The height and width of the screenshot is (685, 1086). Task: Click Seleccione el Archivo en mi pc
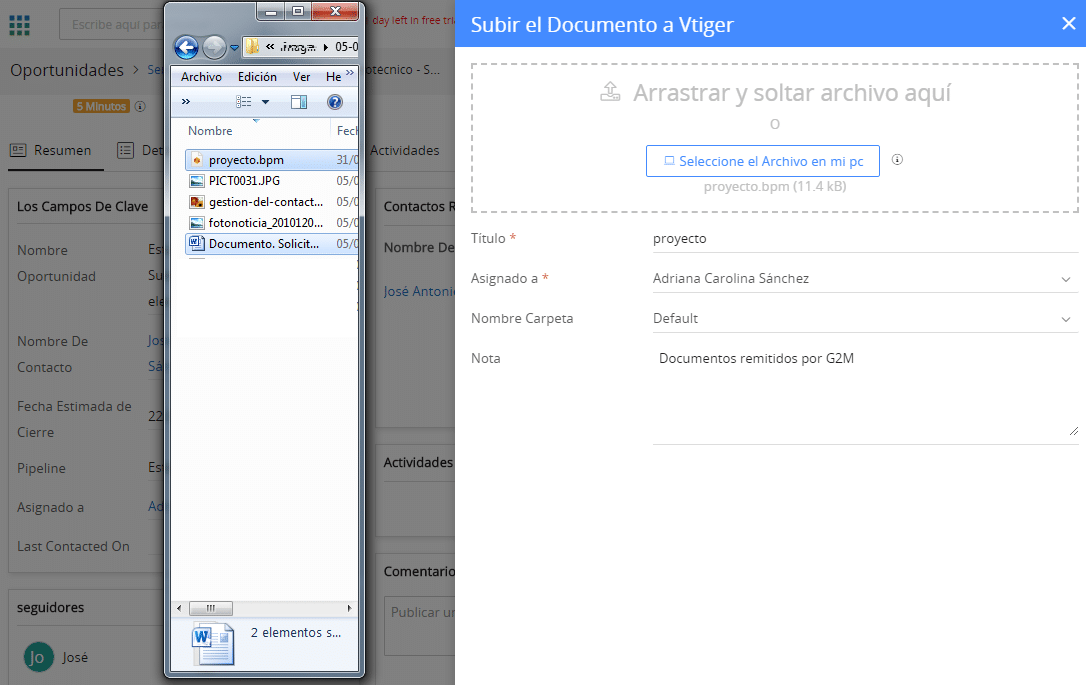point(763,161)
